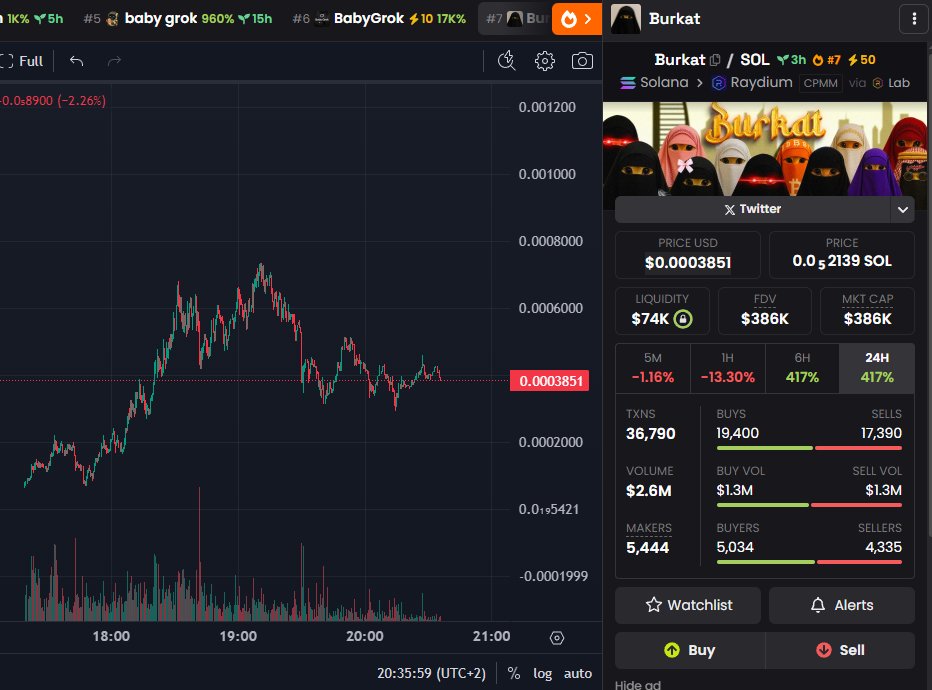
Task: Click the 3h pair age badge
Action: [792, 59]
